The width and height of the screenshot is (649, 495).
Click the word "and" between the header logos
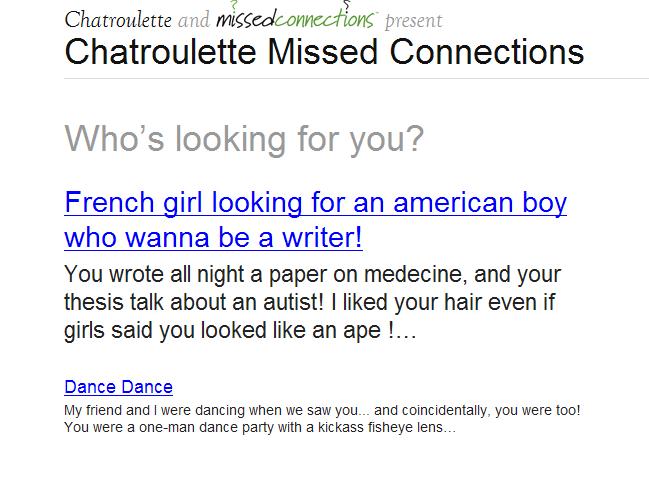tap(193, 20)
